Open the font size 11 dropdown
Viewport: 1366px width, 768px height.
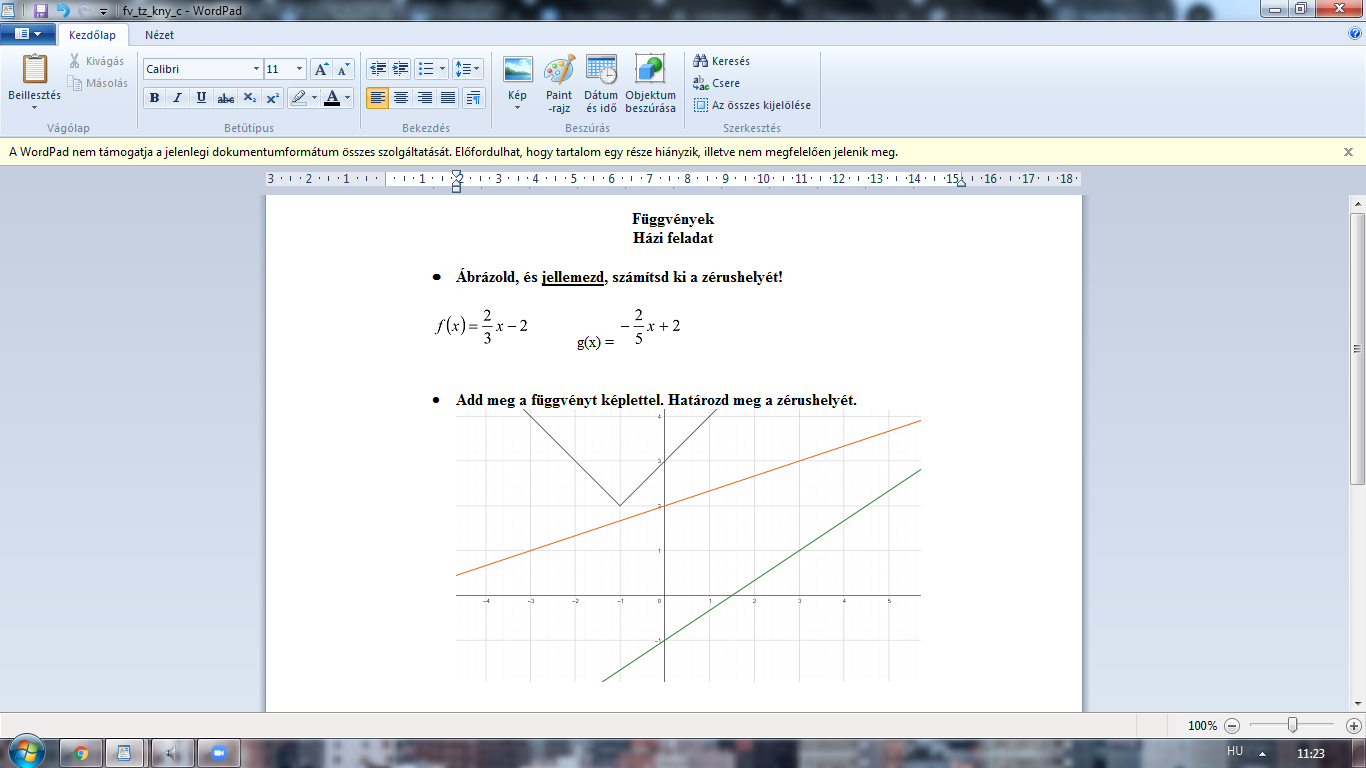pyautogui.click(x=299, y=69)
